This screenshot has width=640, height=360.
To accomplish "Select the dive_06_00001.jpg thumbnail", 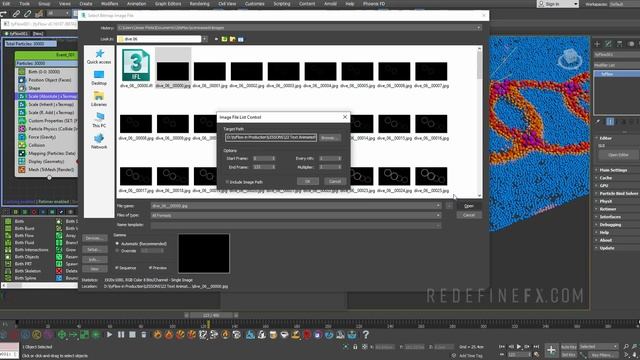I will [x=209, y=71].
